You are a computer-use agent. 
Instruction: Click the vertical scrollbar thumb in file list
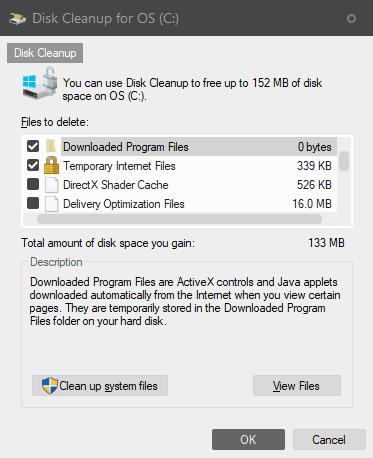pos(344,161)
